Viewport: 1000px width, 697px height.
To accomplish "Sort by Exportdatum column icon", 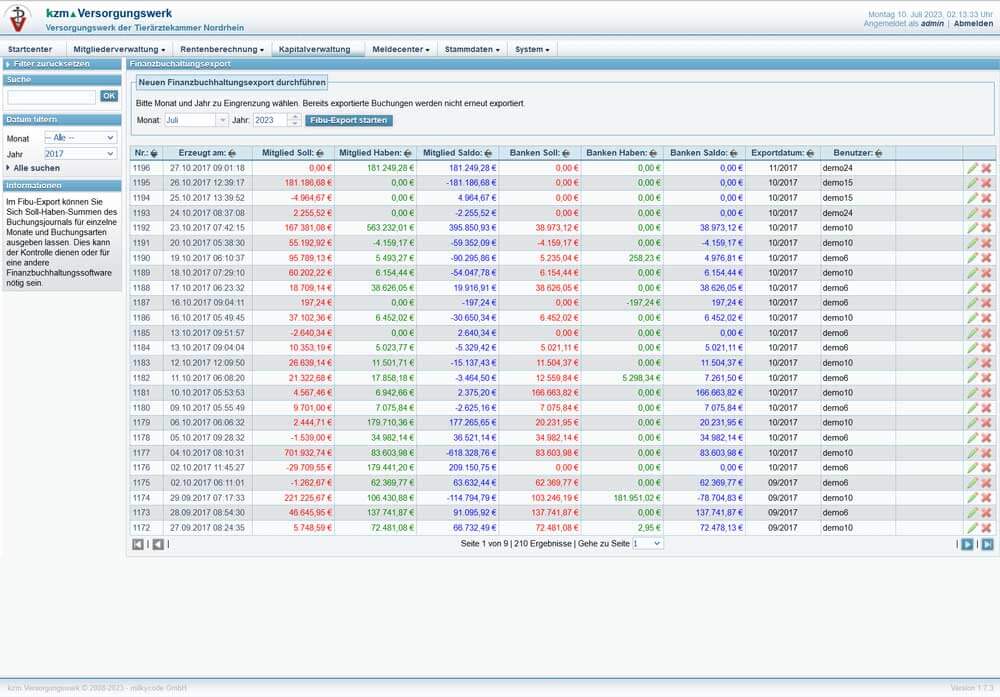I will [810, 153].
